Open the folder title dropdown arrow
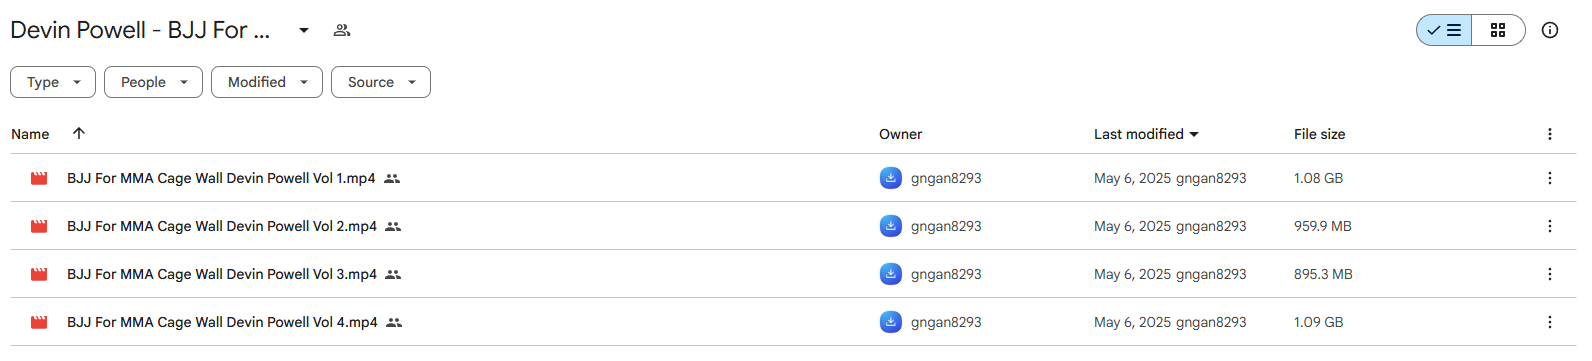This screenshot has height=361, width=1592. pos(304,30)
